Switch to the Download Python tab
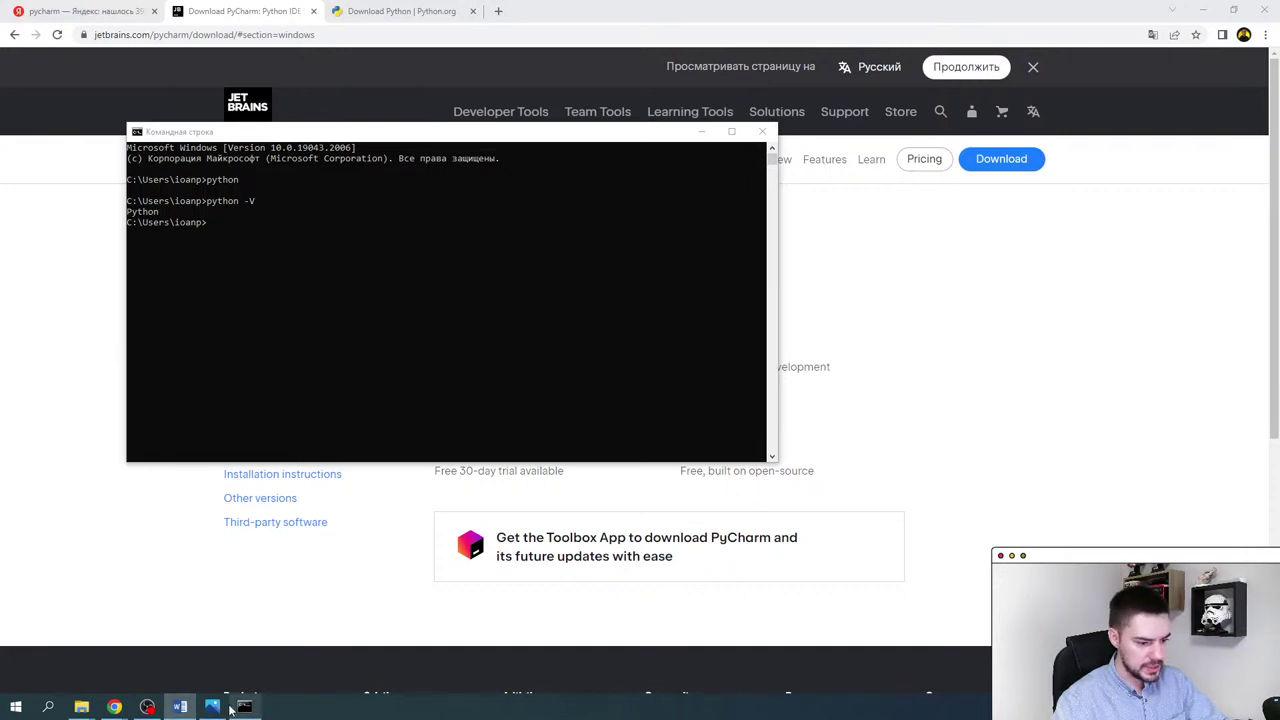The image size is (1280, 720). click(x=400, y=11)
